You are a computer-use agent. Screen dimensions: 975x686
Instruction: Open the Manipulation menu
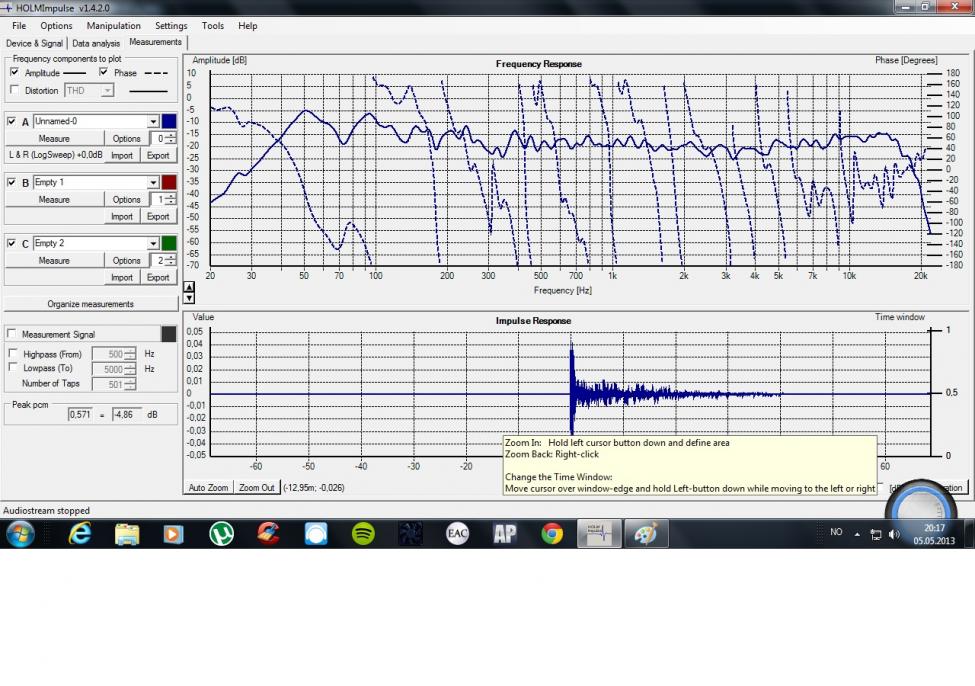tap(113, 26)
